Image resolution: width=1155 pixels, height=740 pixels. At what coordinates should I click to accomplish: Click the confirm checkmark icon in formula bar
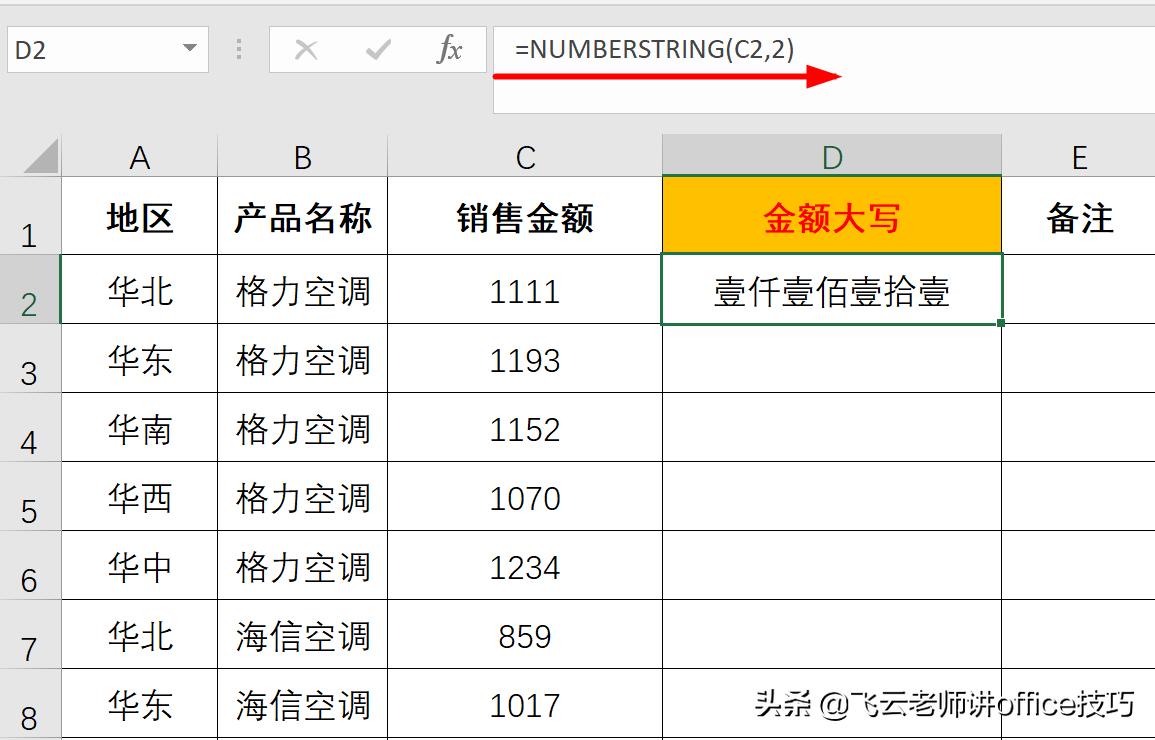375,49
